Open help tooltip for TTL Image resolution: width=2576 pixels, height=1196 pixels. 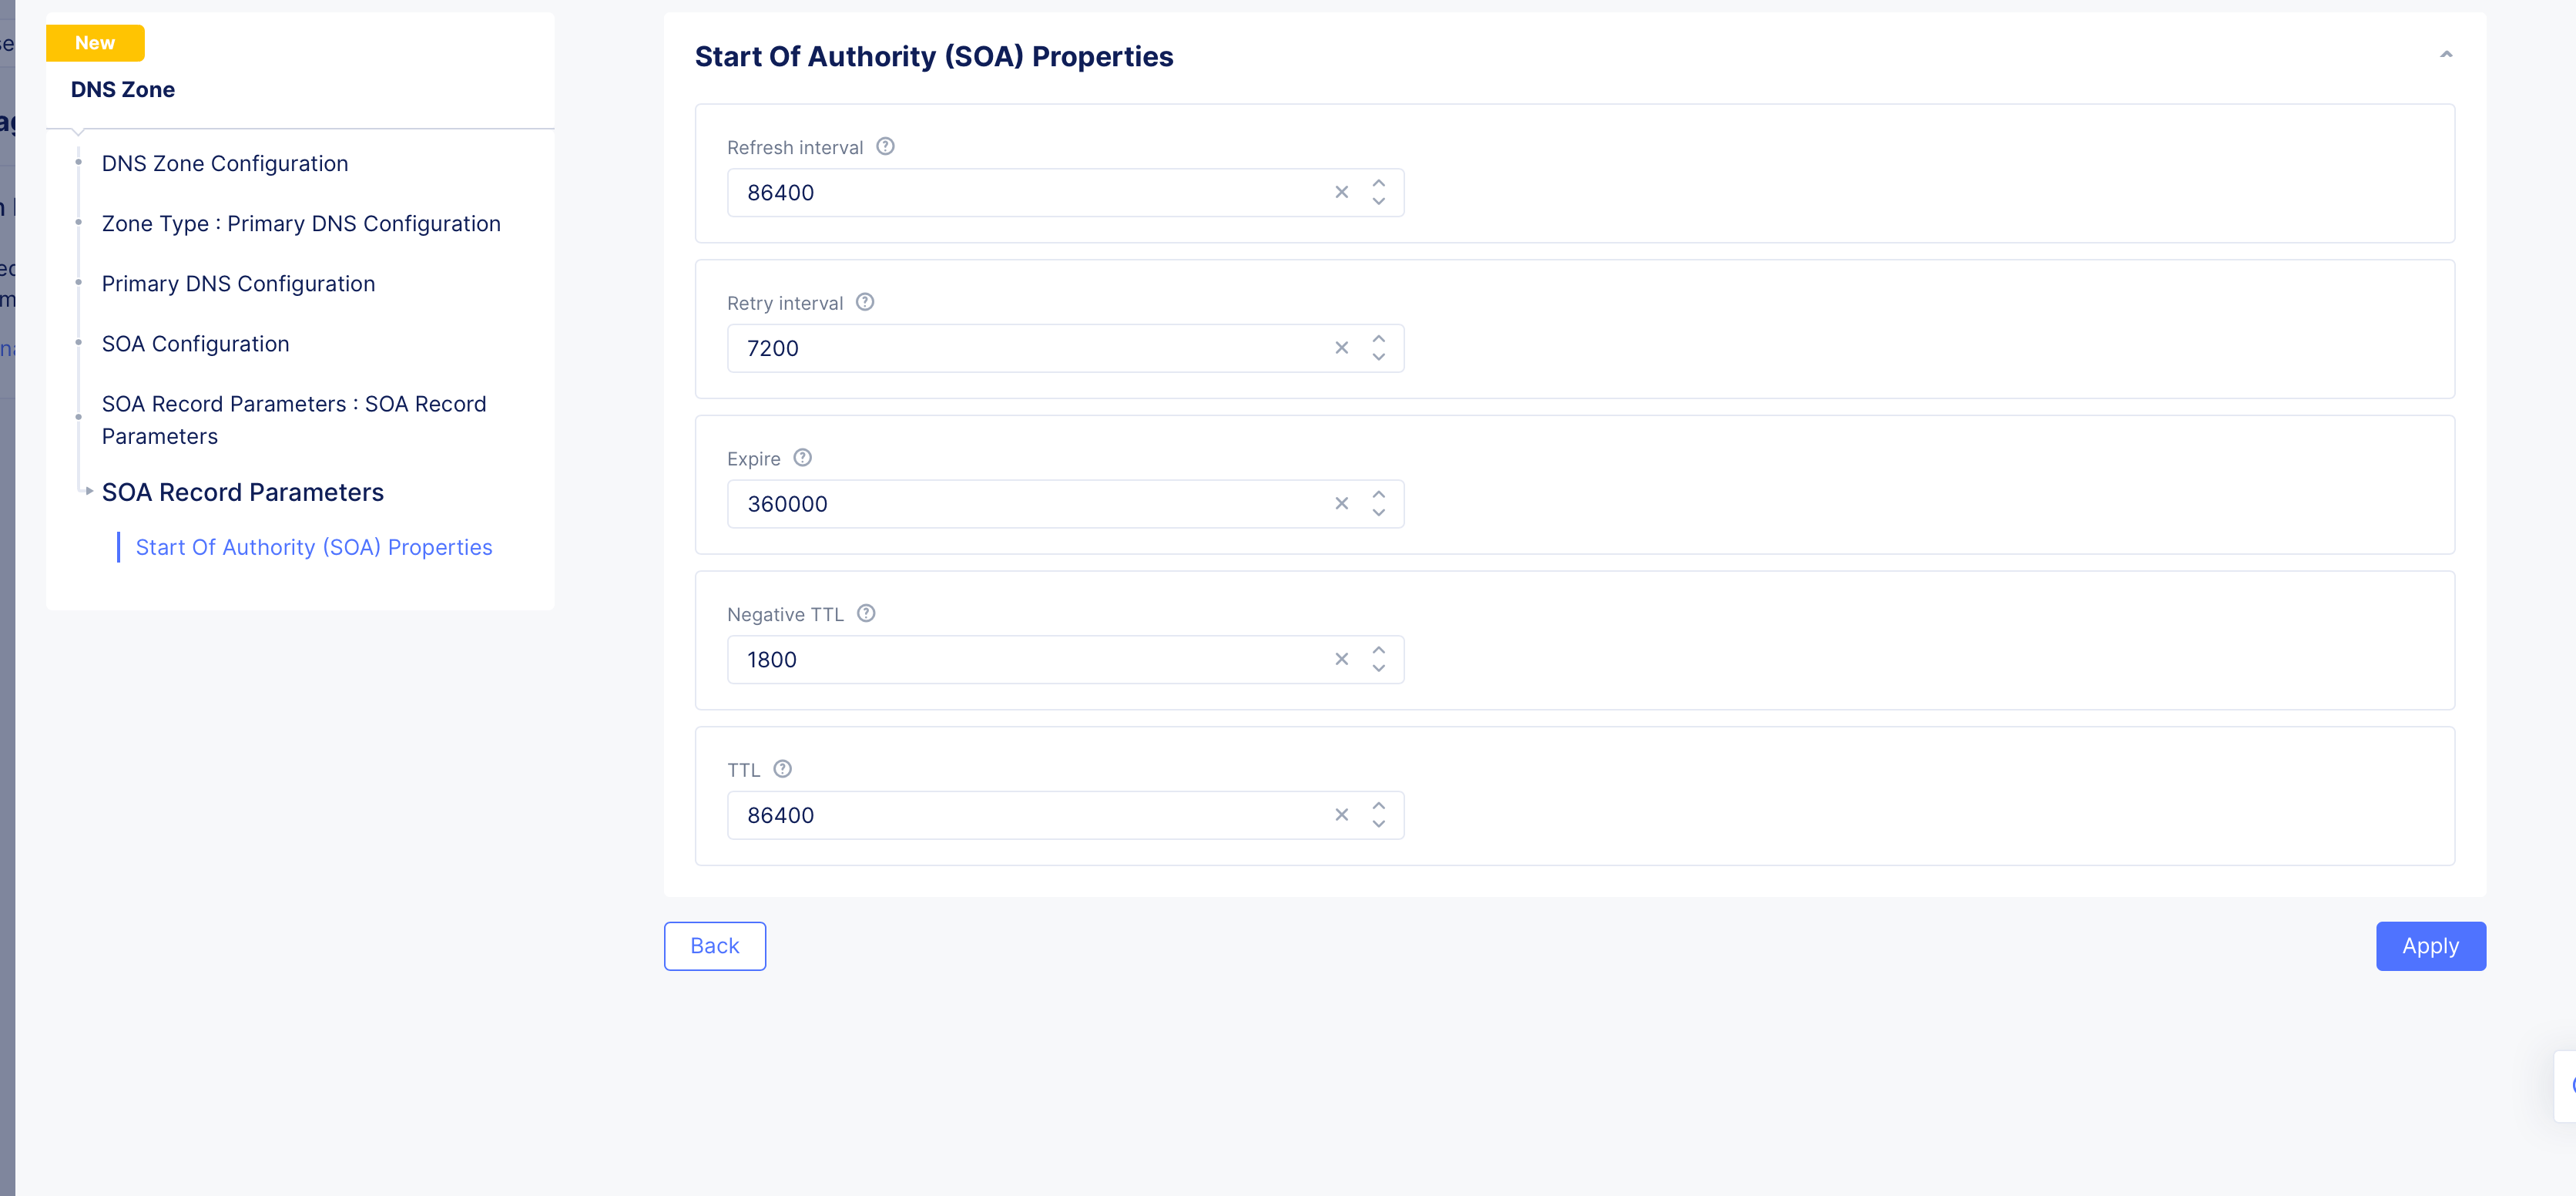click(783, 769)
